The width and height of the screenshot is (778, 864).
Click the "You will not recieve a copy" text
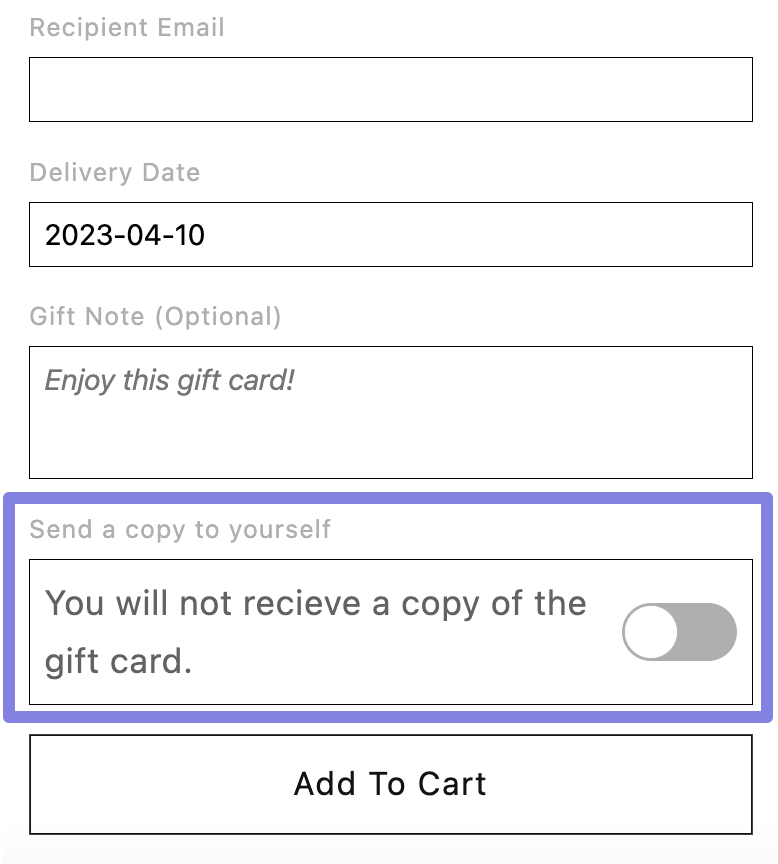coord(316,604)
